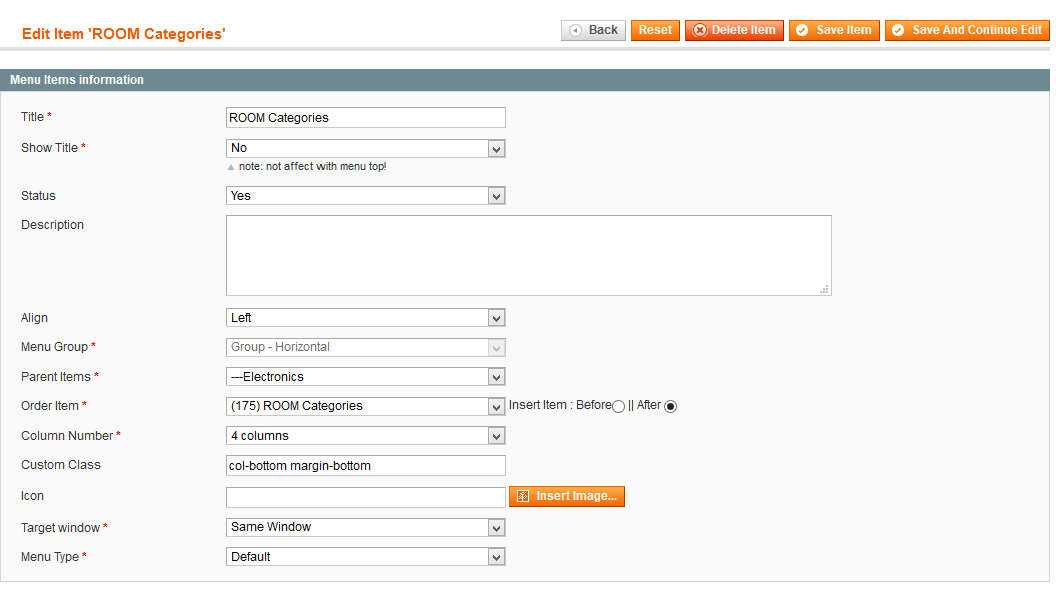Click the Delete Item button
The image size is (1056, 589).
[734, 30]
